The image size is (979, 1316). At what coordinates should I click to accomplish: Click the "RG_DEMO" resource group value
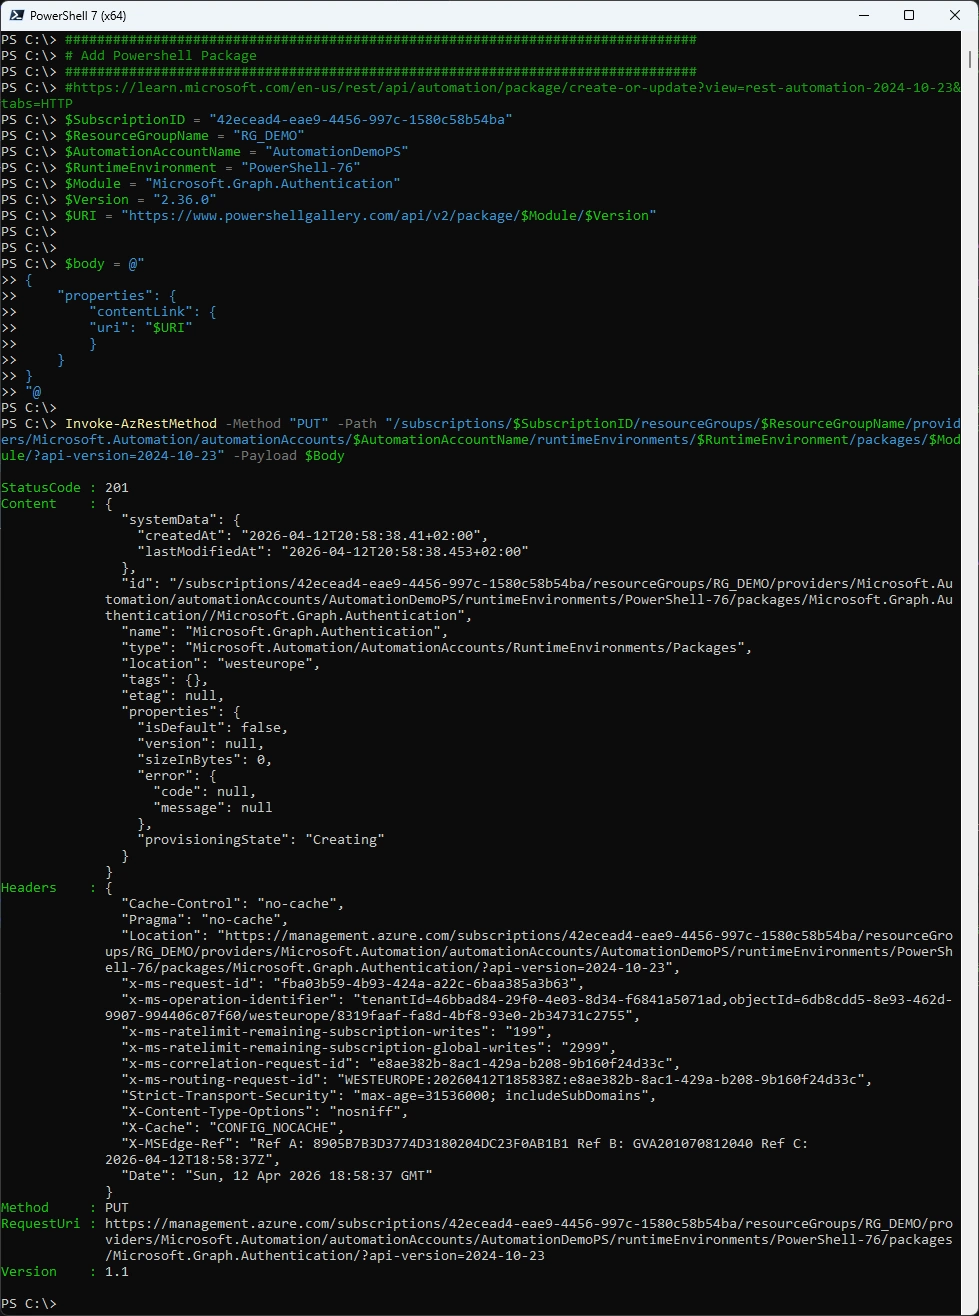268,136
